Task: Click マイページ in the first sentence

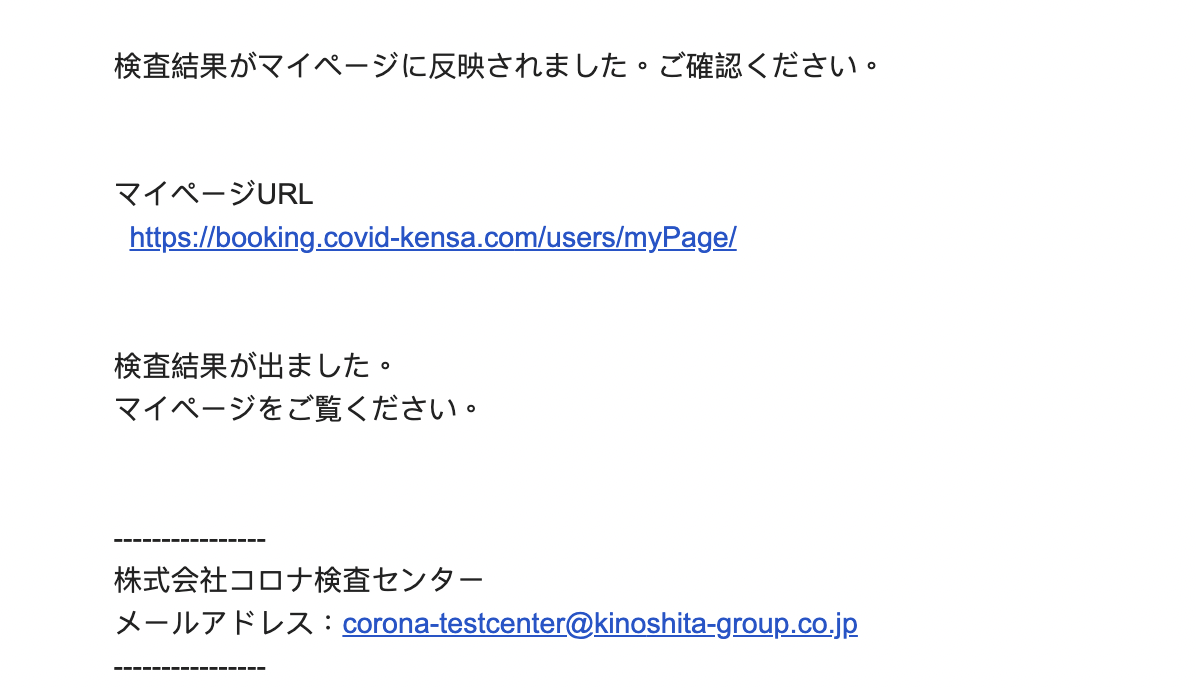Action: coord(328,66)
